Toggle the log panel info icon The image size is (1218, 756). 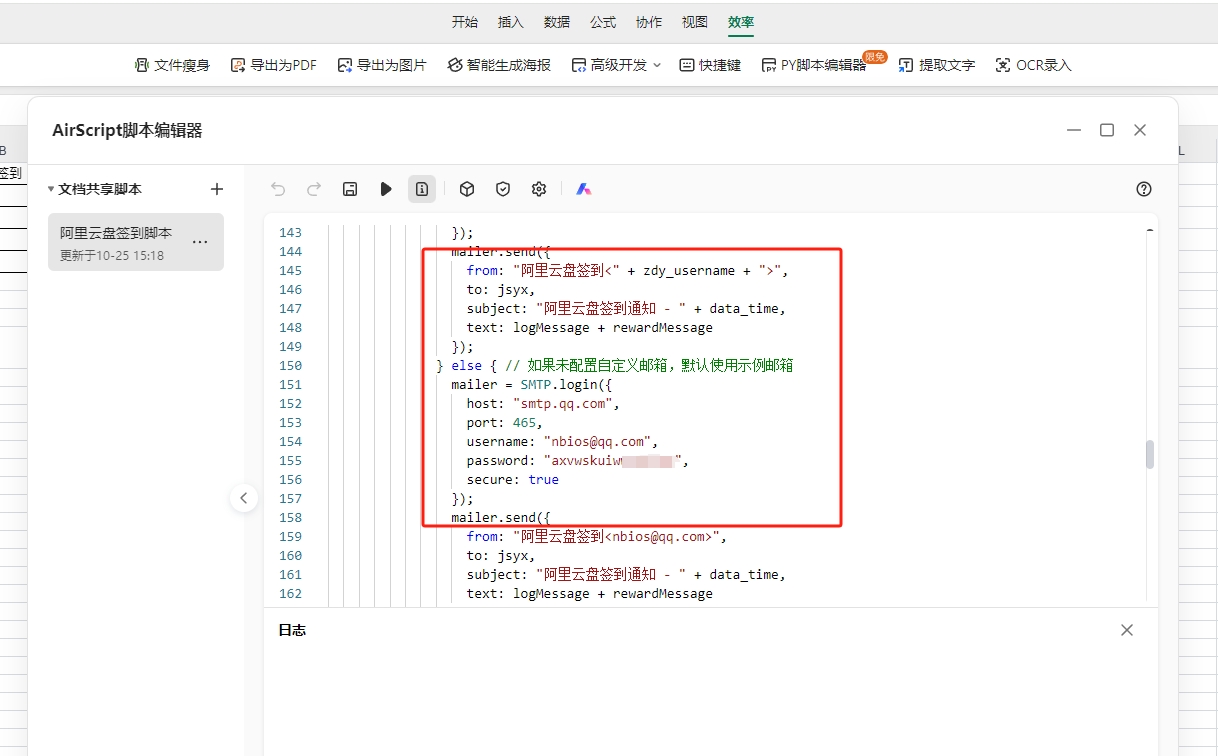coord(422,189)
